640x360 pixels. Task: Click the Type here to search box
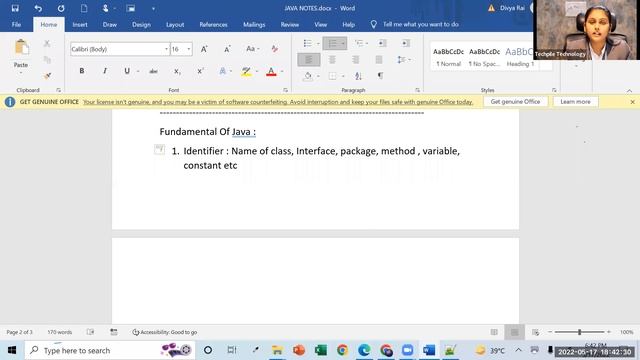coord(110,350)
